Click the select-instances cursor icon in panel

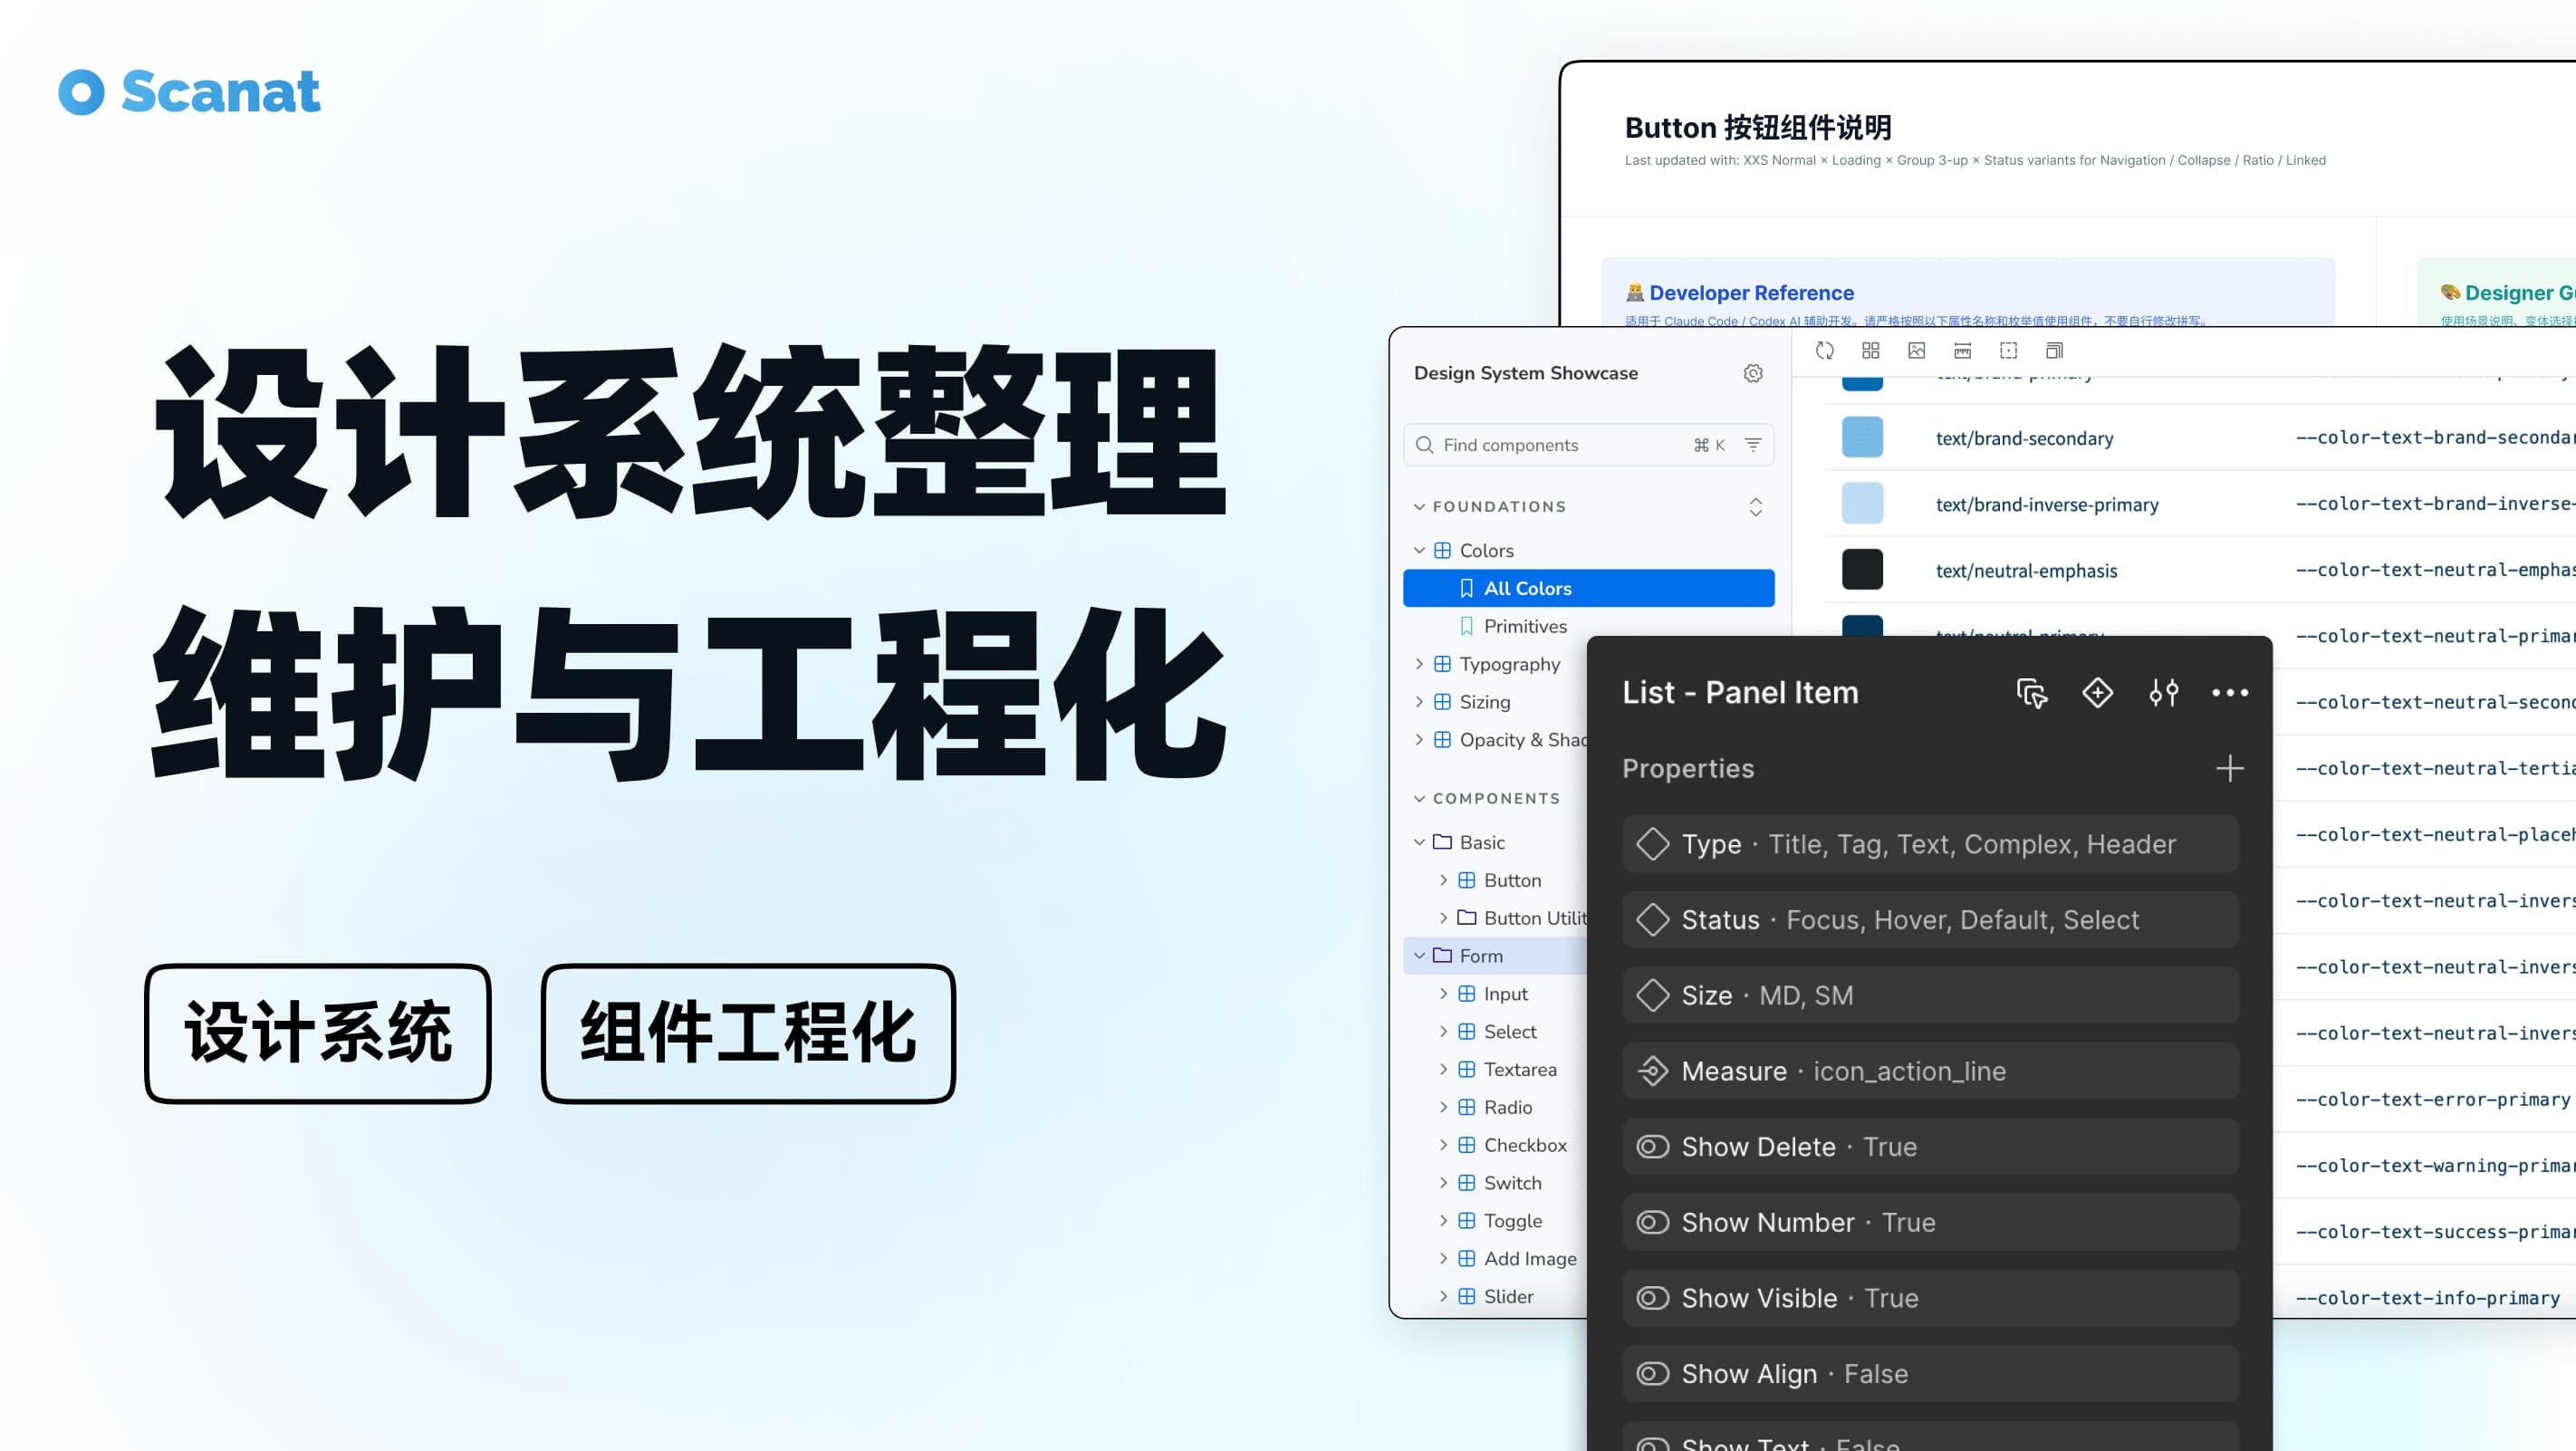point(2032,692)
